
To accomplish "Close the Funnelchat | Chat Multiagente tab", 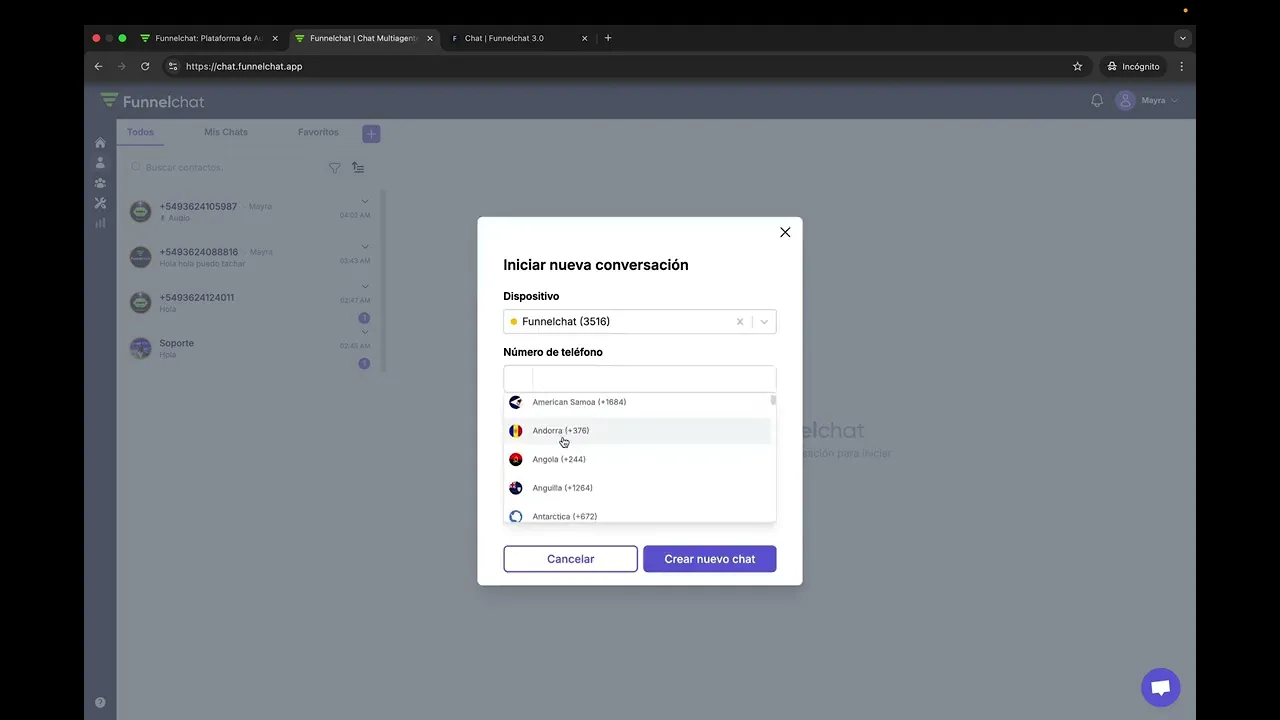I will (430, 38).
